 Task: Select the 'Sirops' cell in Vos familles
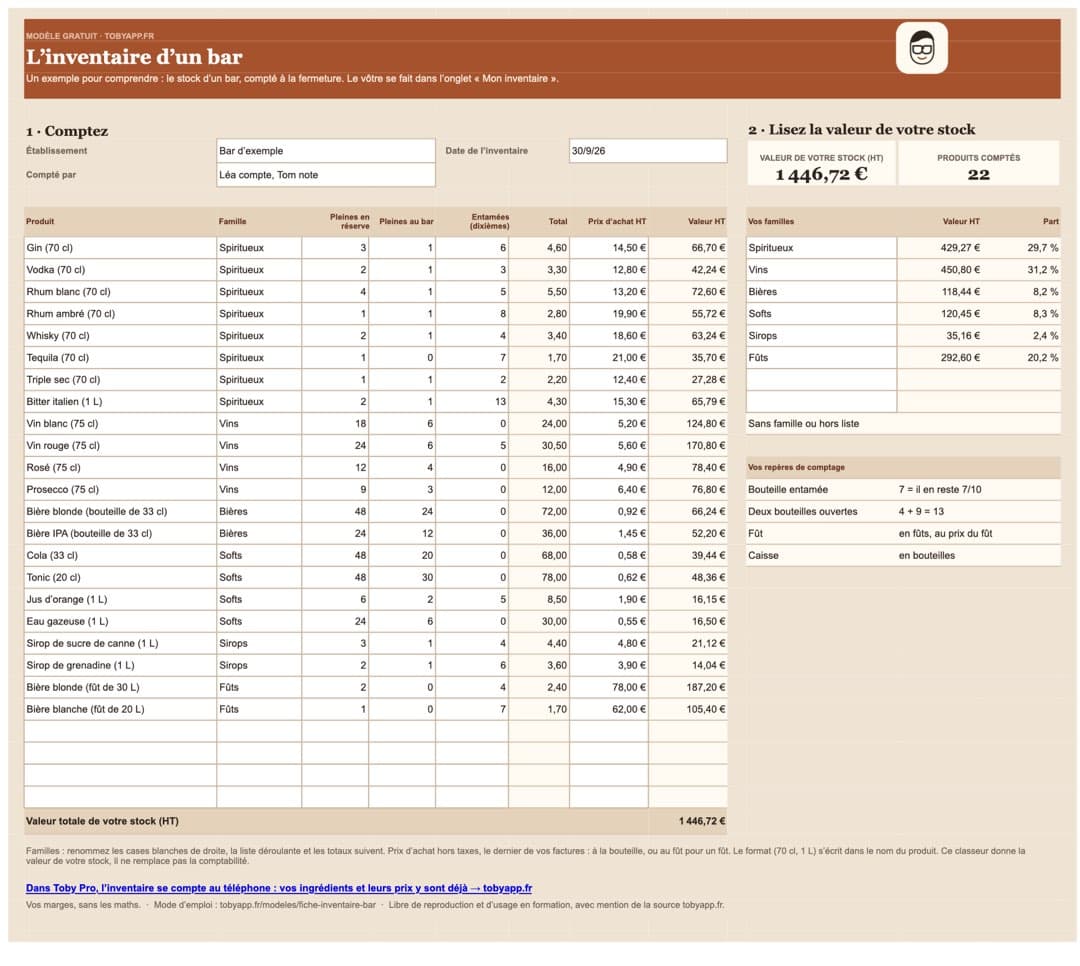click(821, 336)
